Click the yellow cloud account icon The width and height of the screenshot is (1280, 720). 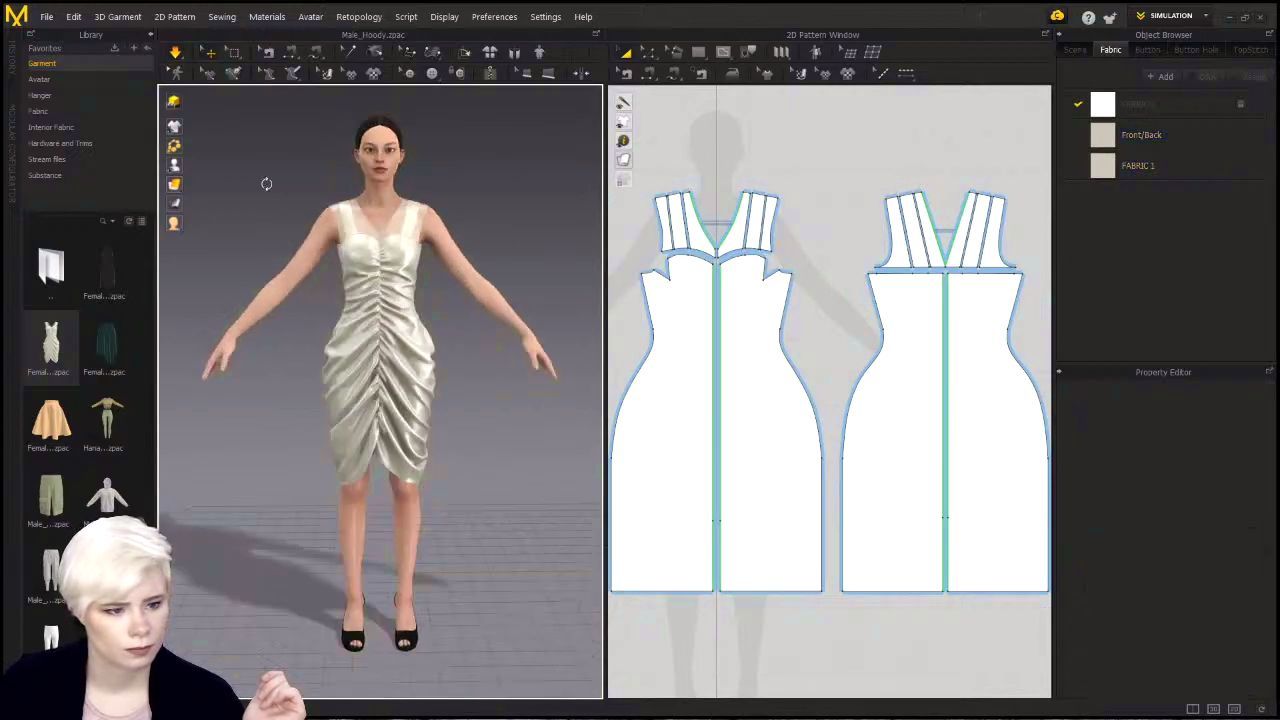pos(1057,17)
